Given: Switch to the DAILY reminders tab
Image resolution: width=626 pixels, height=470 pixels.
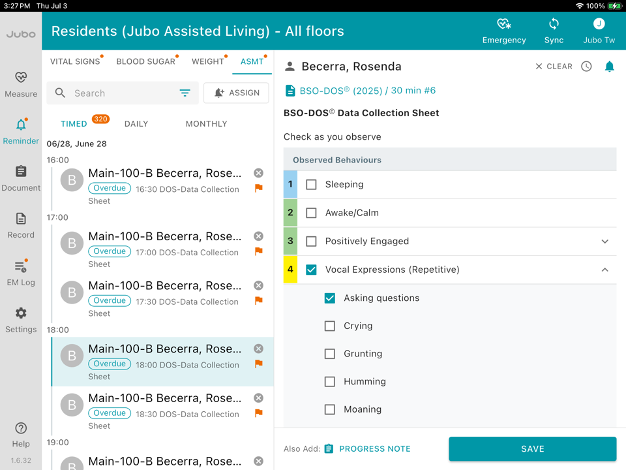Looking at the screenshot, I should tap(136, 124).
